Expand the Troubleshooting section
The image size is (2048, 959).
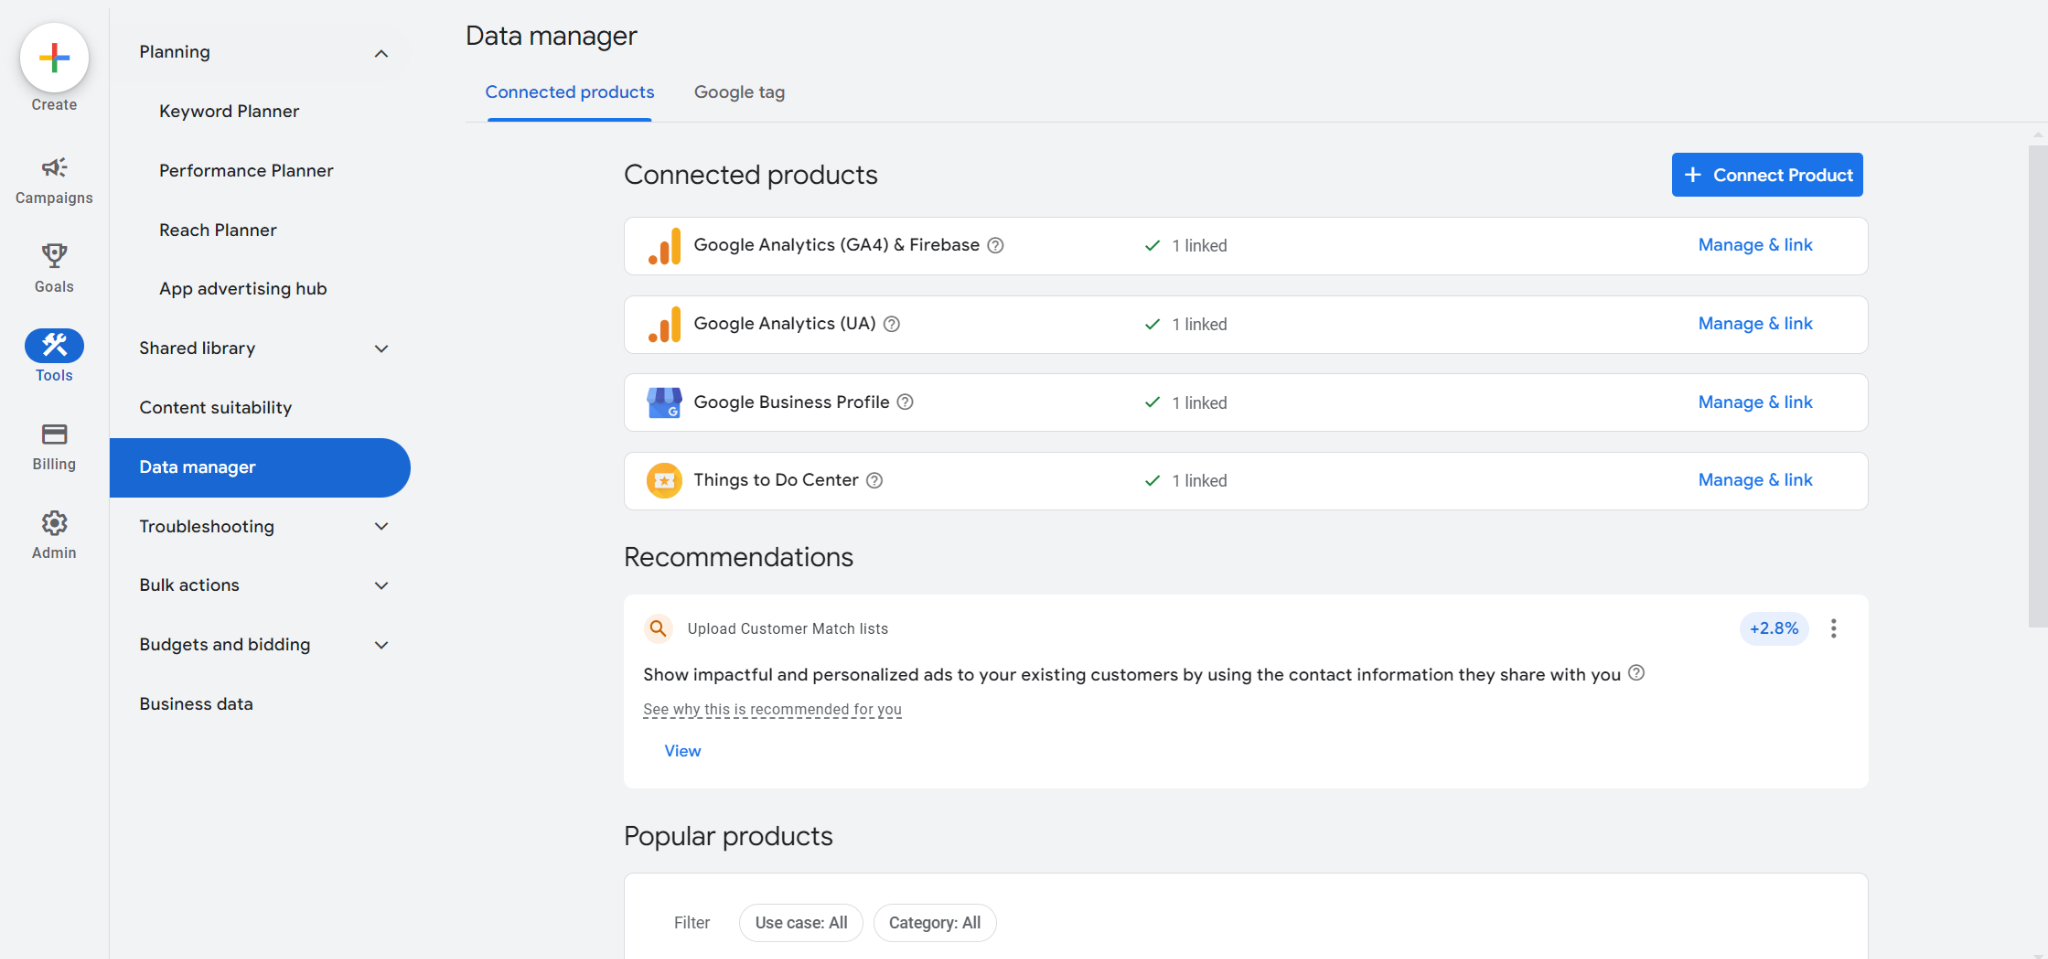tap(381, 527)
